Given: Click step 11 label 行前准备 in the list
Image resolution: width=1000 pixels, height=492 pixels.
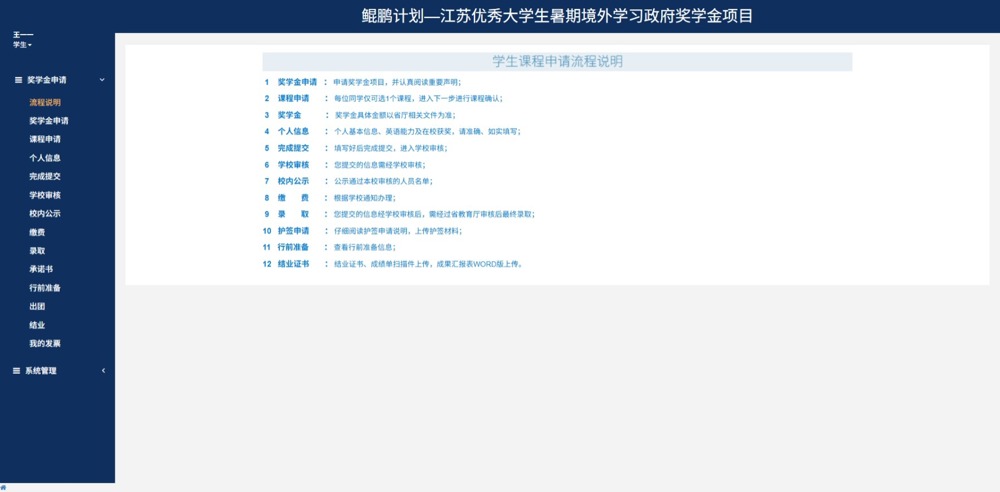Looking at the screenshot, I should pos(293,248).
